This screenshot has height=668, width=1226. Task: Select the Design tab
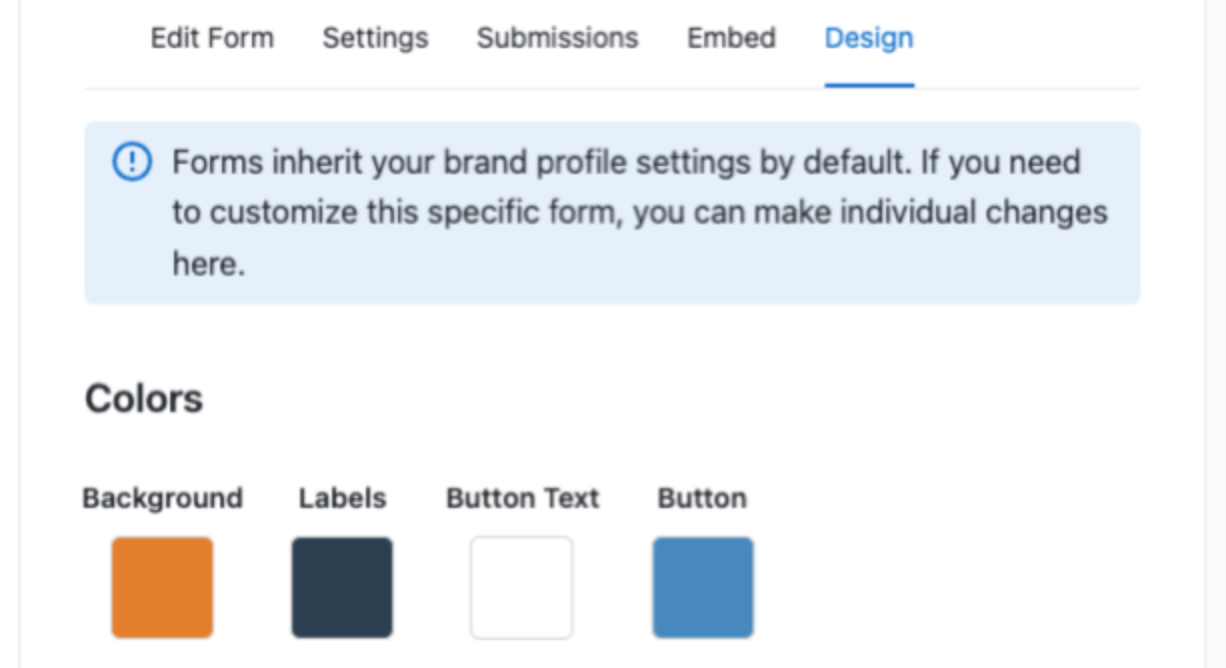(x=868, y=38)
